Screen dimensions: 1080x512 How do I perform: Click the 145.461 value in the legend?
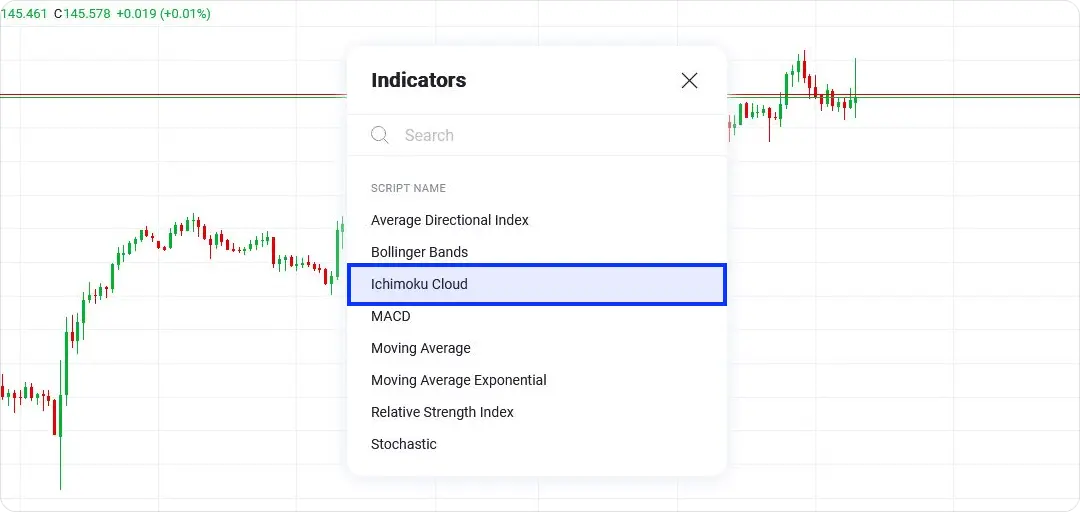click(x=24, y=14)
